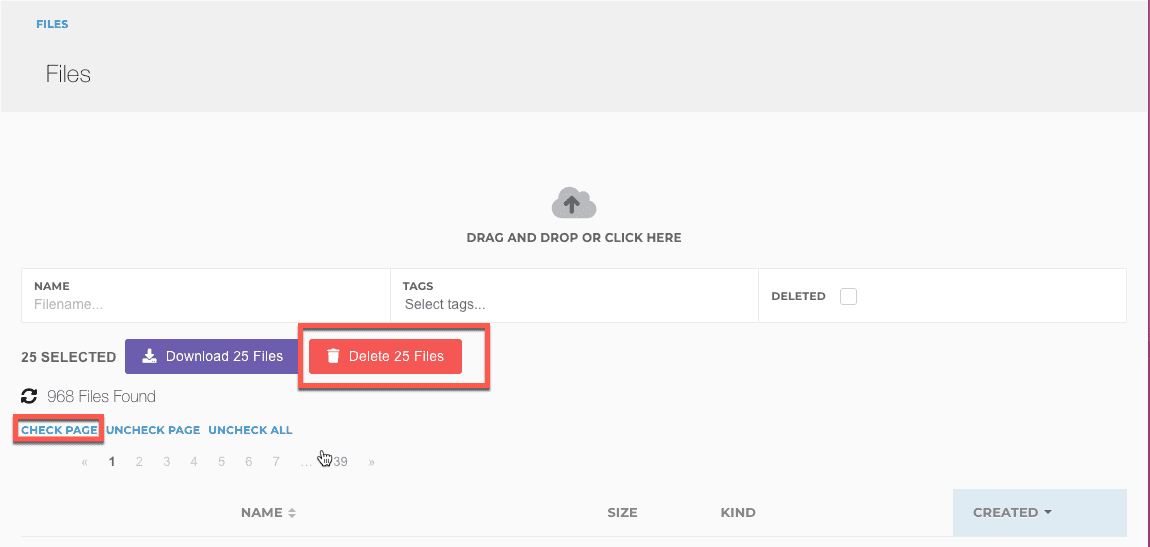The width and height of the screenshot is (1150, 547).
Task: Click the Uncheck Page link
Action: pos(153,430)
